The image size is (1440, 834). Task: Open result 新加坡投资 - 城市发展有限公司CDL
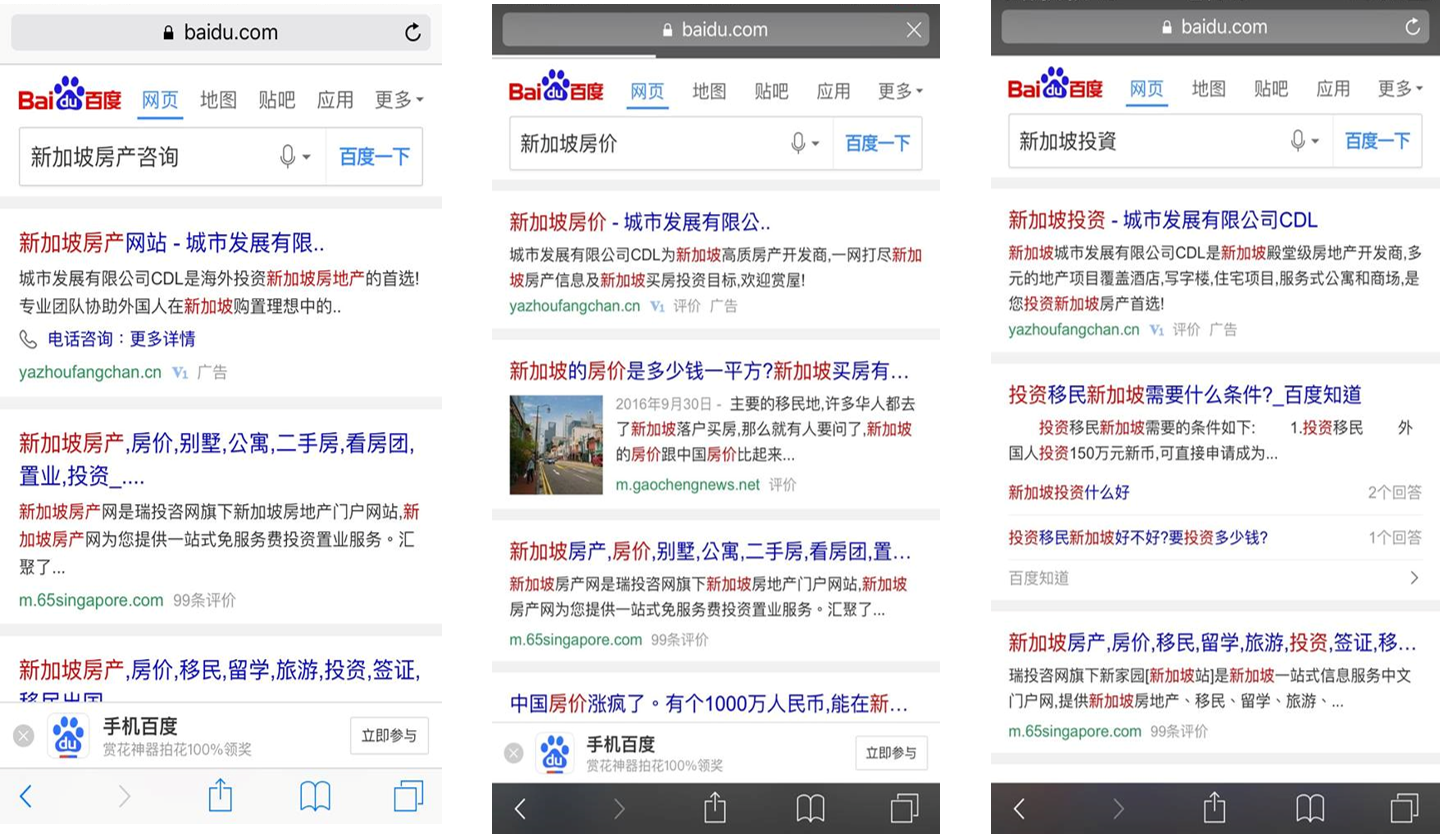pyautogui.click(x=1162, y=220)
